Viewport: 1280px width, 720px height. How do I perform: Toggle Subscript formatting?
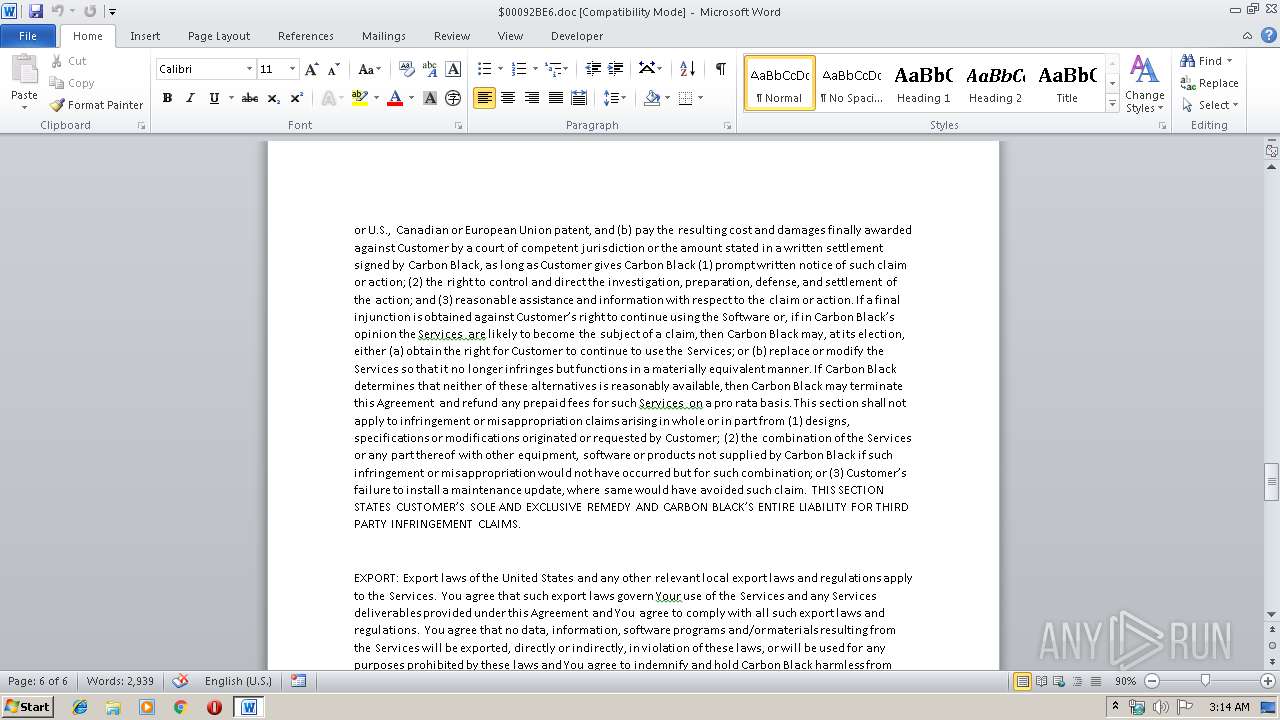(x=273, y=98)
